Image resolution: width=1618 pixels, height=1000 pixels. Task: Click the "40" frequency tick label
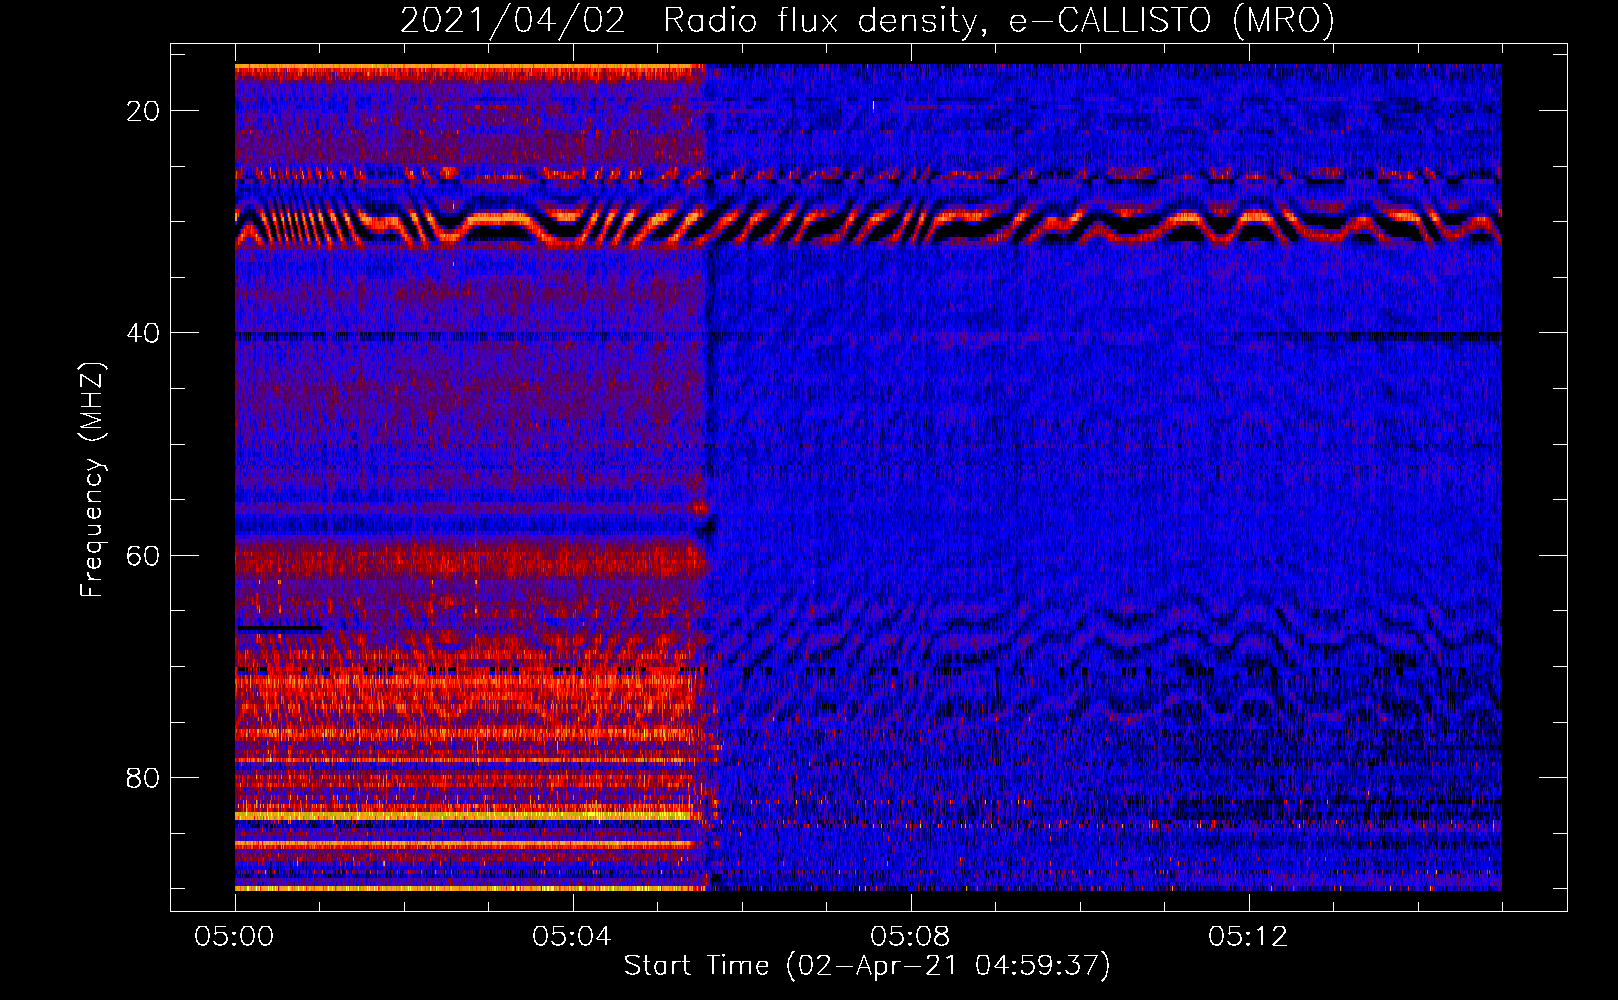(144, 333)
